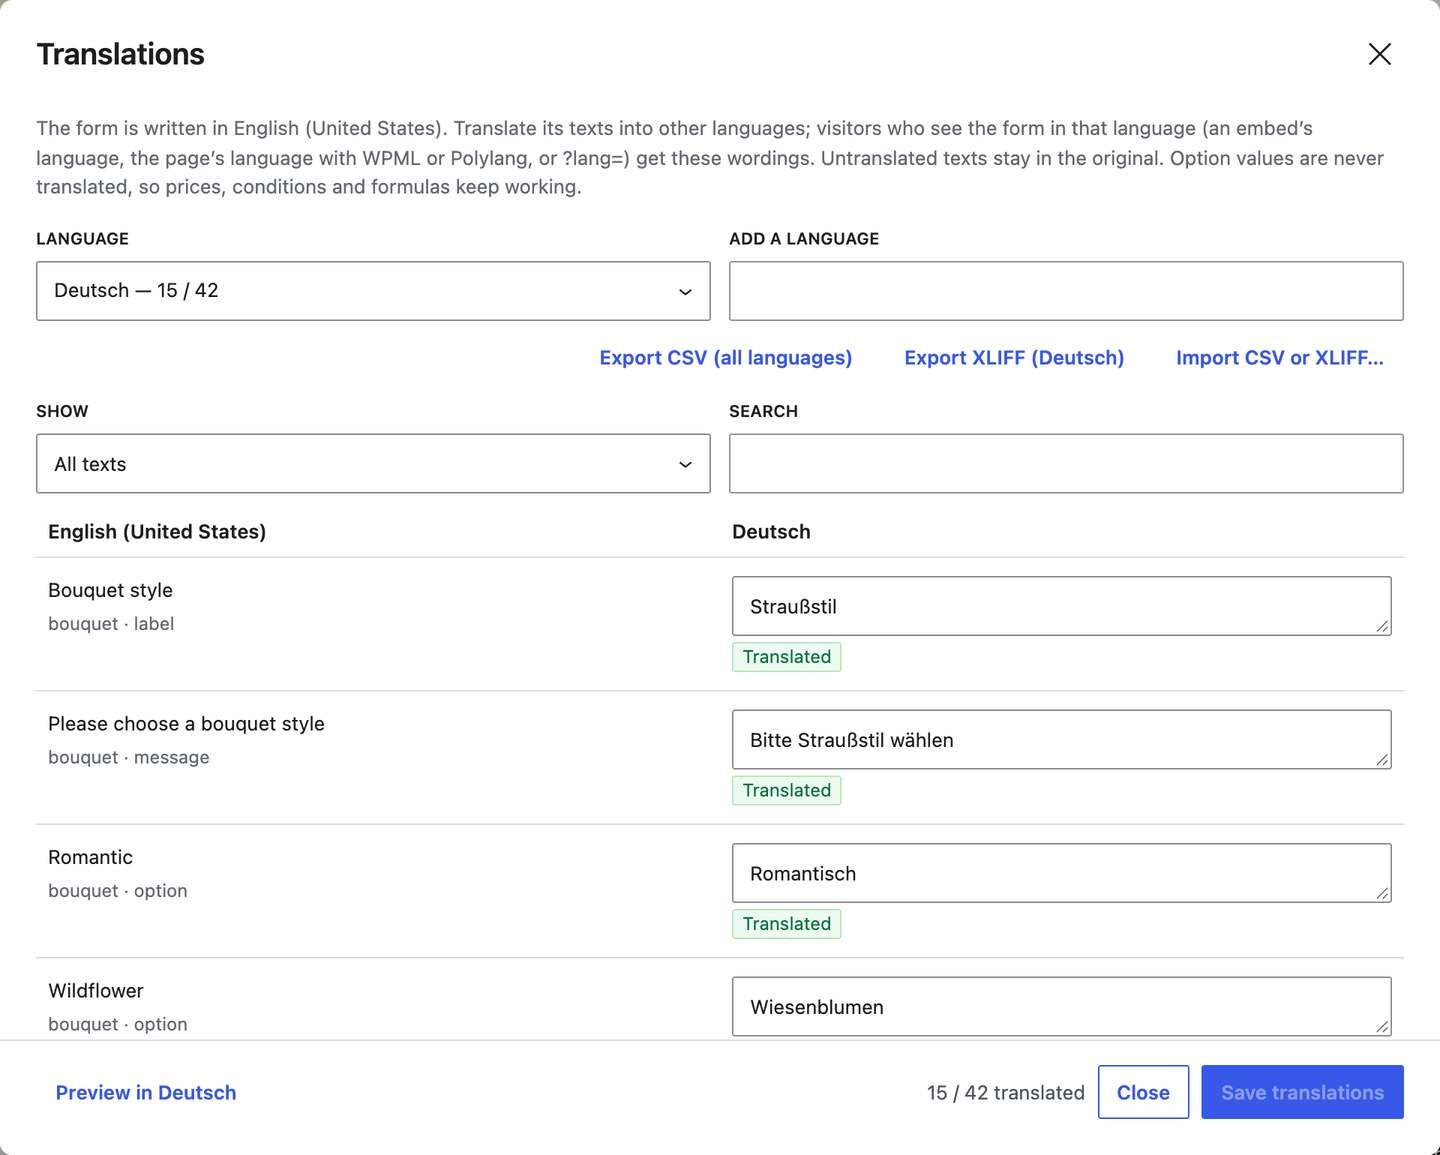The height and width of the screenshot is (1155, 1440).
Task: Select the source text 'Romantic'
Action: [x=90, y=857]
